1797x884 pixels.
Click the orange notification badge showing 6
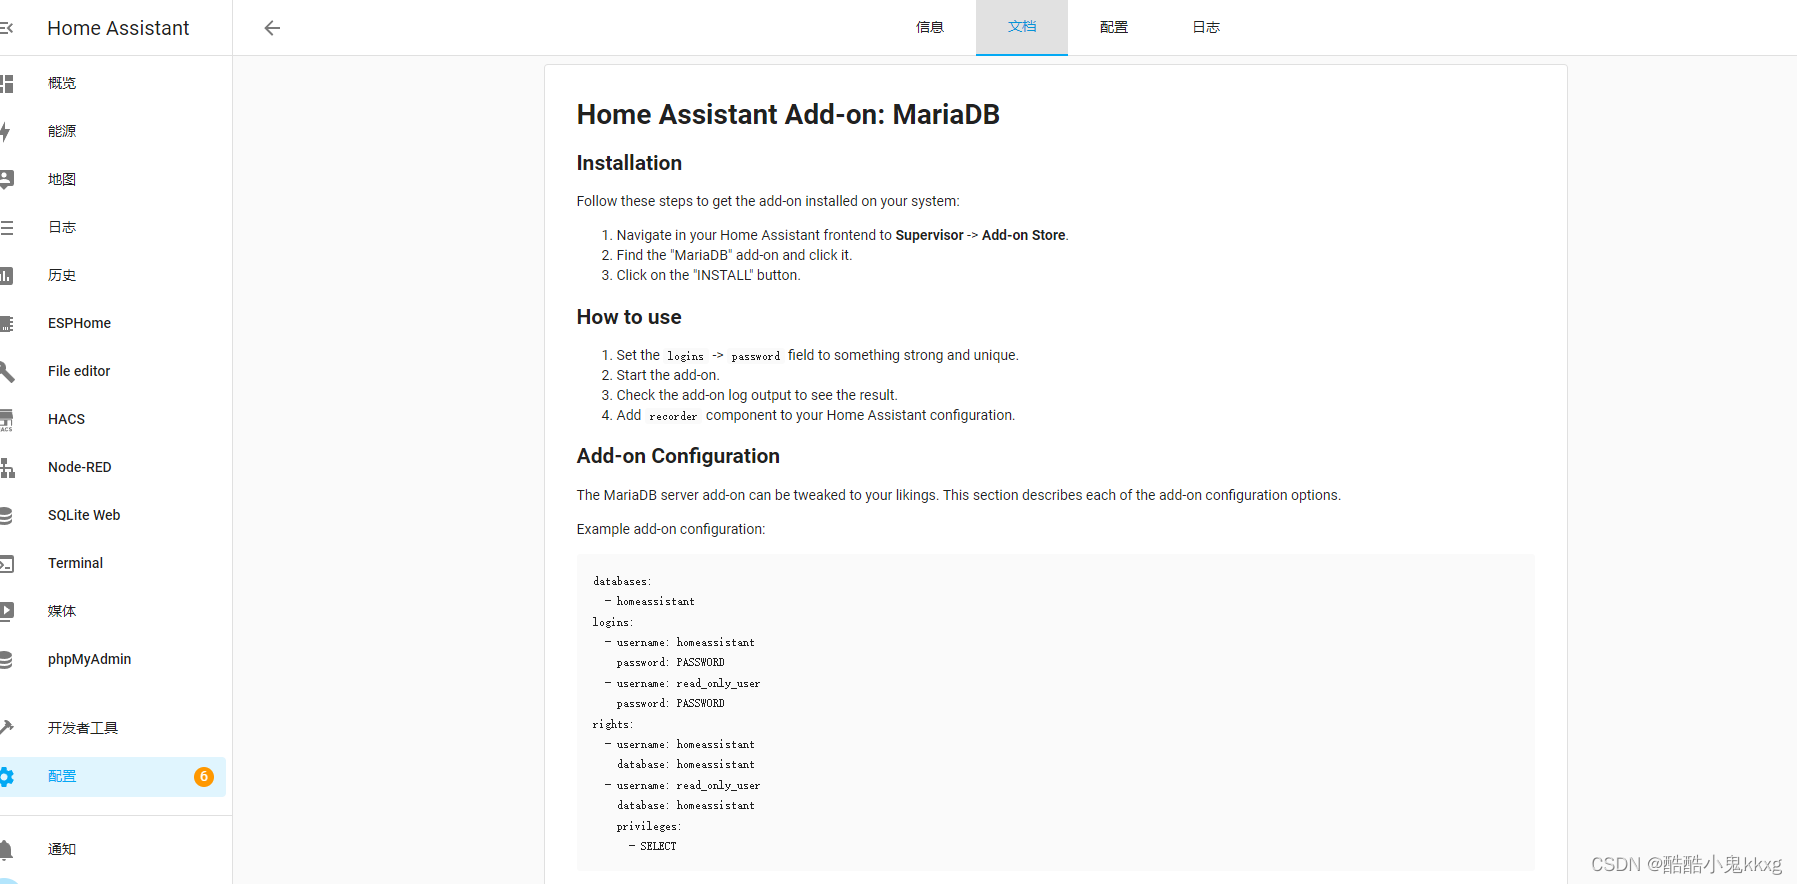[204, 777]
